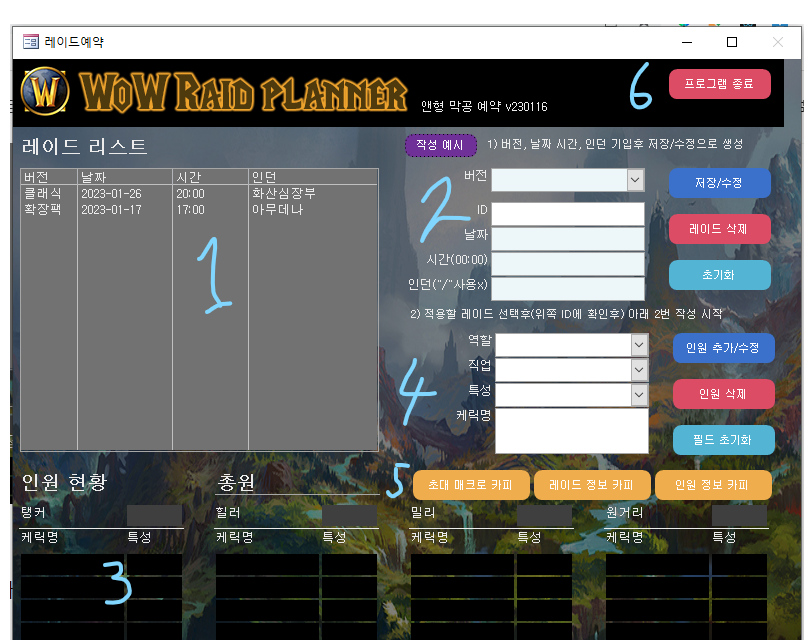The image size is (810, 640).
Task: Click the WoW logo icon in the banner
Action: 45,91
